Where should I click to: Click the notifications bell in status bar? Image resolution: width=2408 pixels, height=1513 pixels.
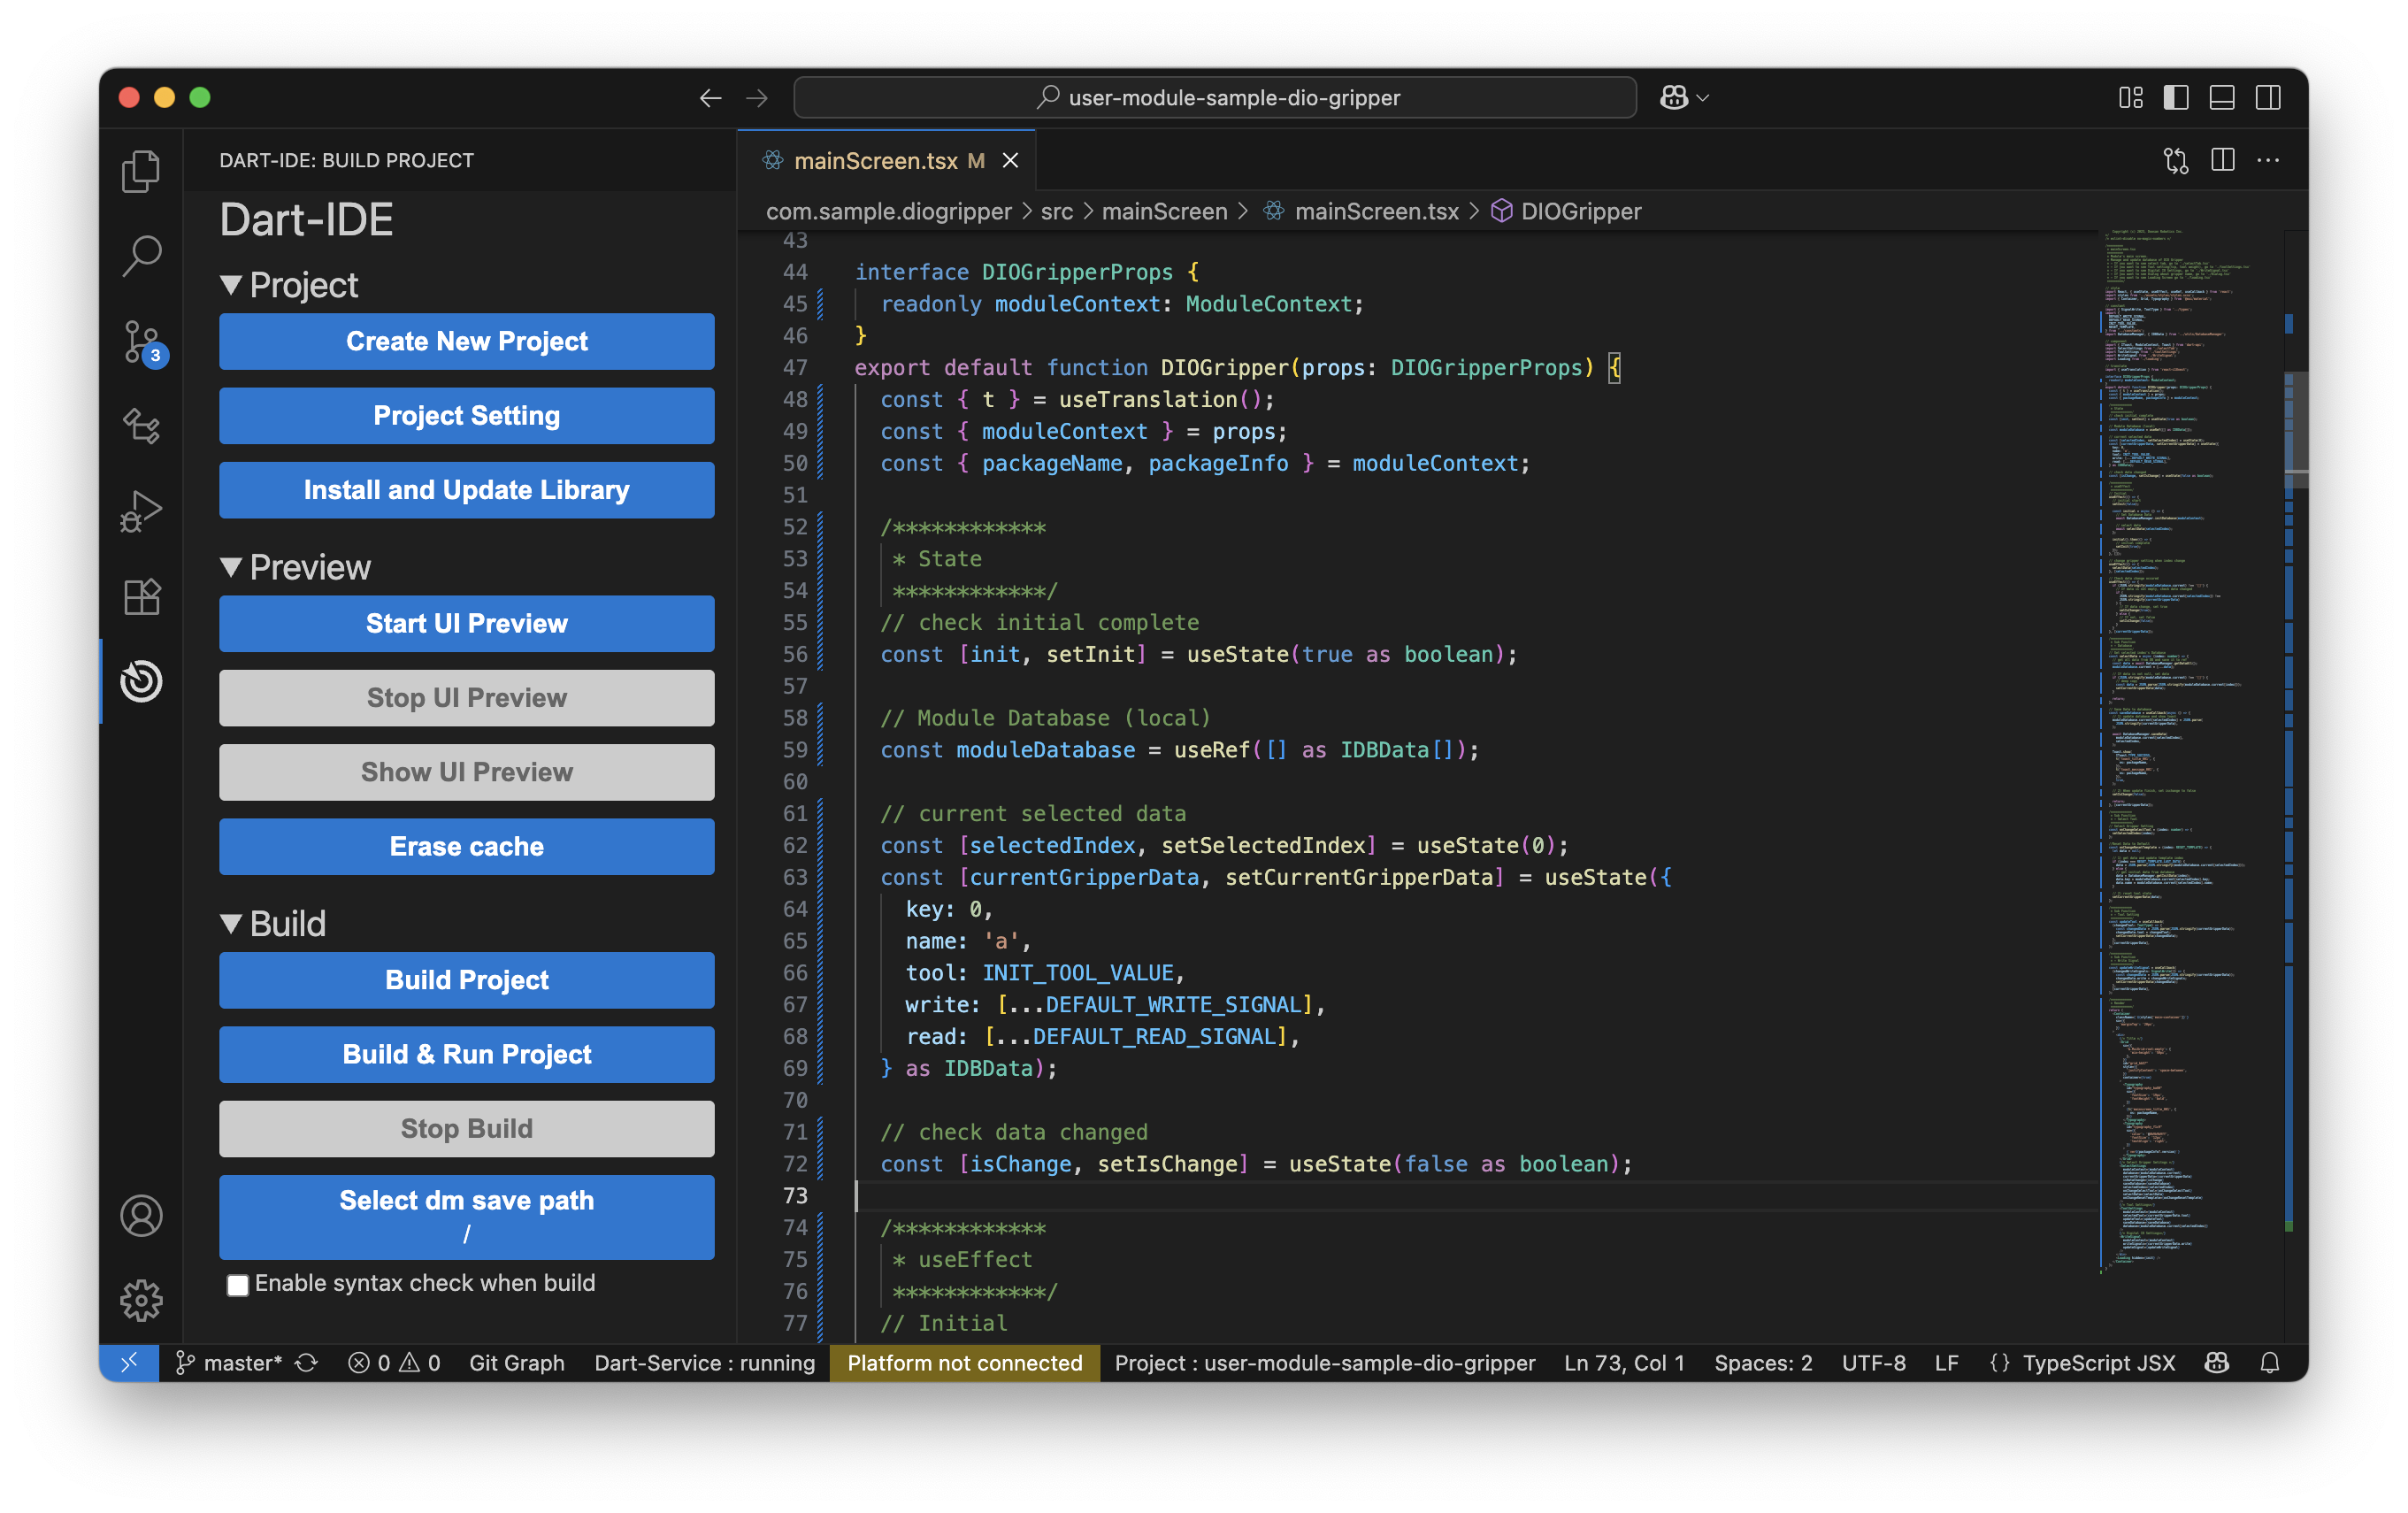[2269, 1362]
